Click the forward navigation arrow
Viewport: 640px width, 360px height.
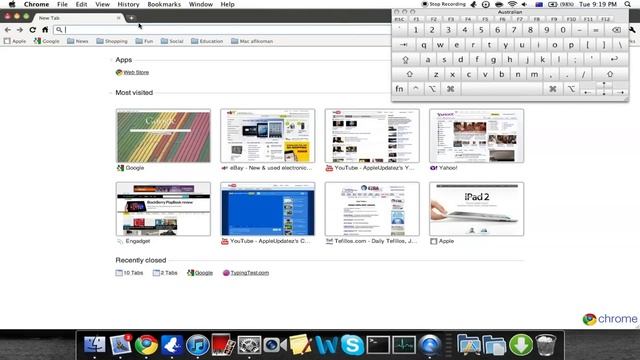click(20, 30)
